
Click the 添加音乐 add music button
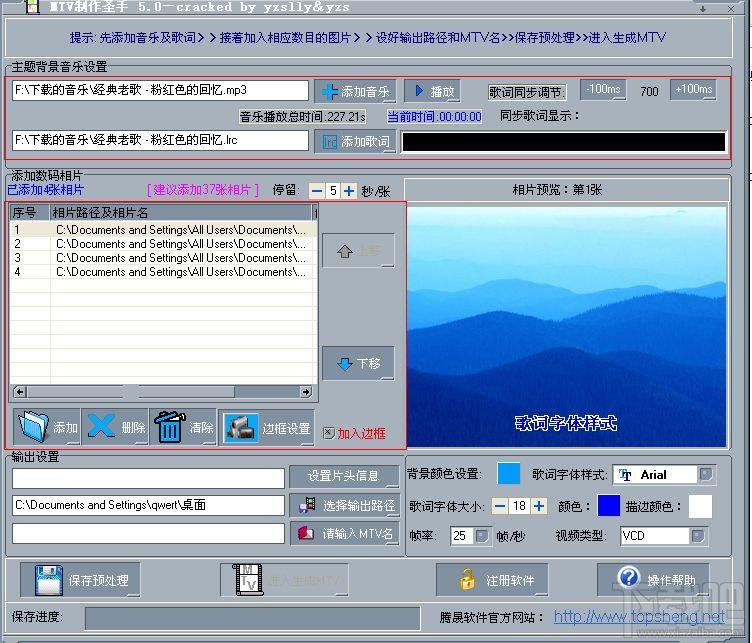(355, 91)
